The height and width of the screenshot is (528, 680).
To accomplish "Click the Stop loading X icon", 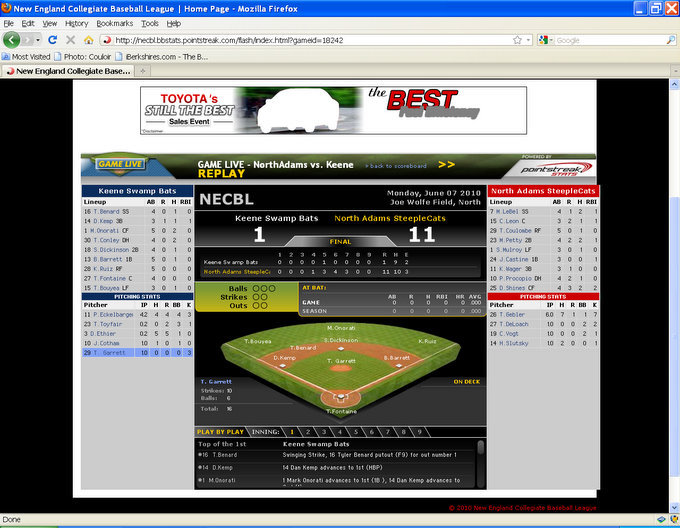I will (71, 40).
